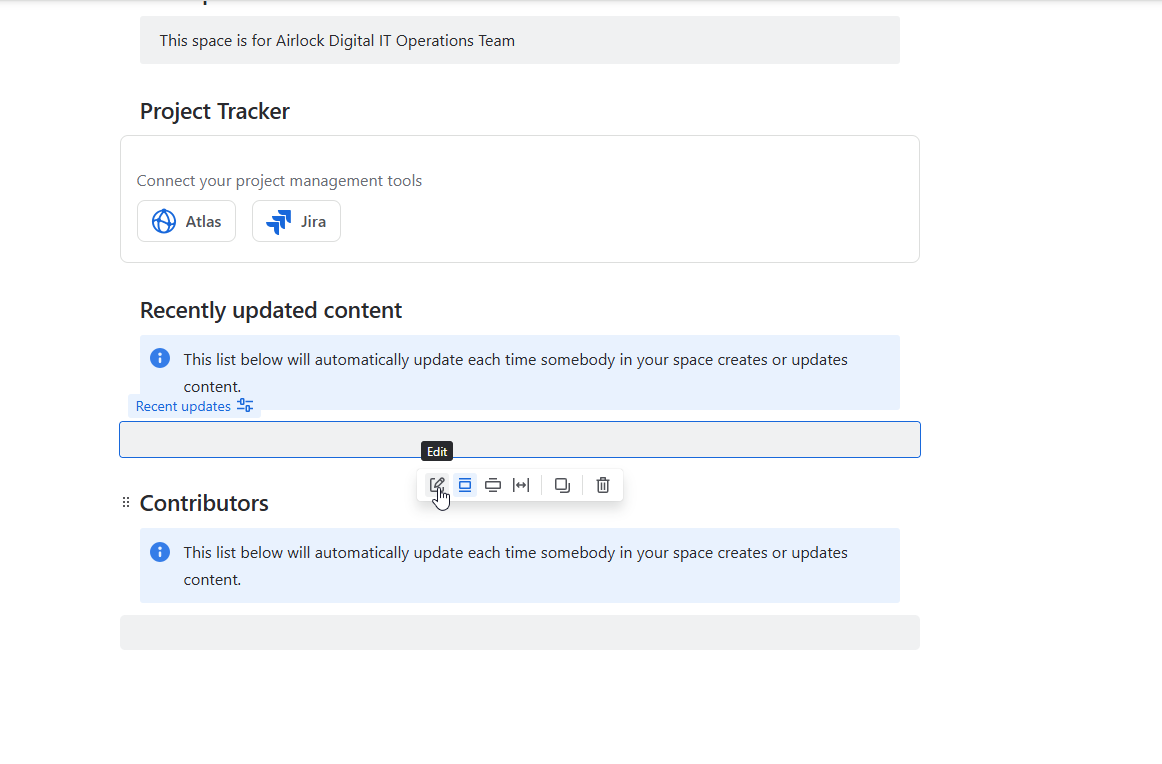Place cursor in Recently updated content heading
Screen dimensions: 1162x764
tap(271, 310)
